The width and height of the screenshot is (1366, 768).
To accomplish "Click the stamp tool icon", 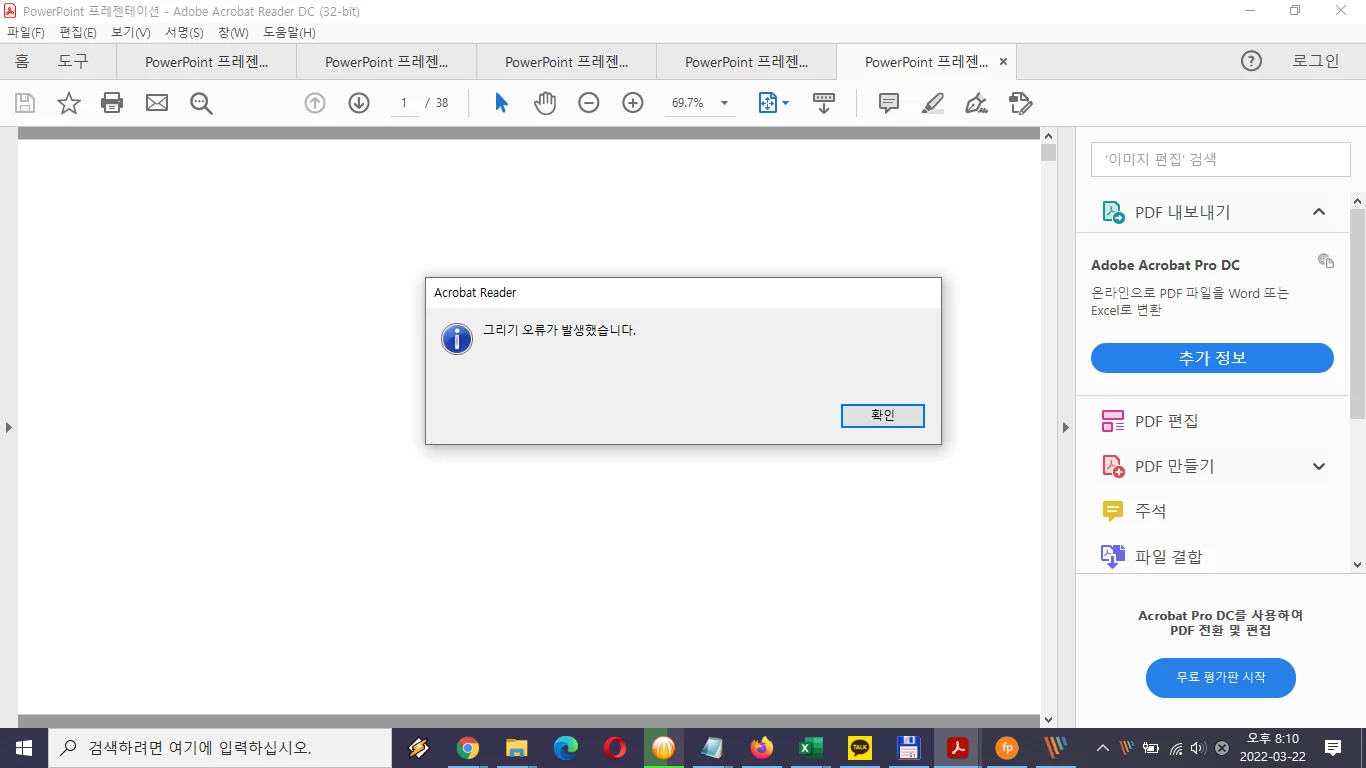I will pos(1021,103).
